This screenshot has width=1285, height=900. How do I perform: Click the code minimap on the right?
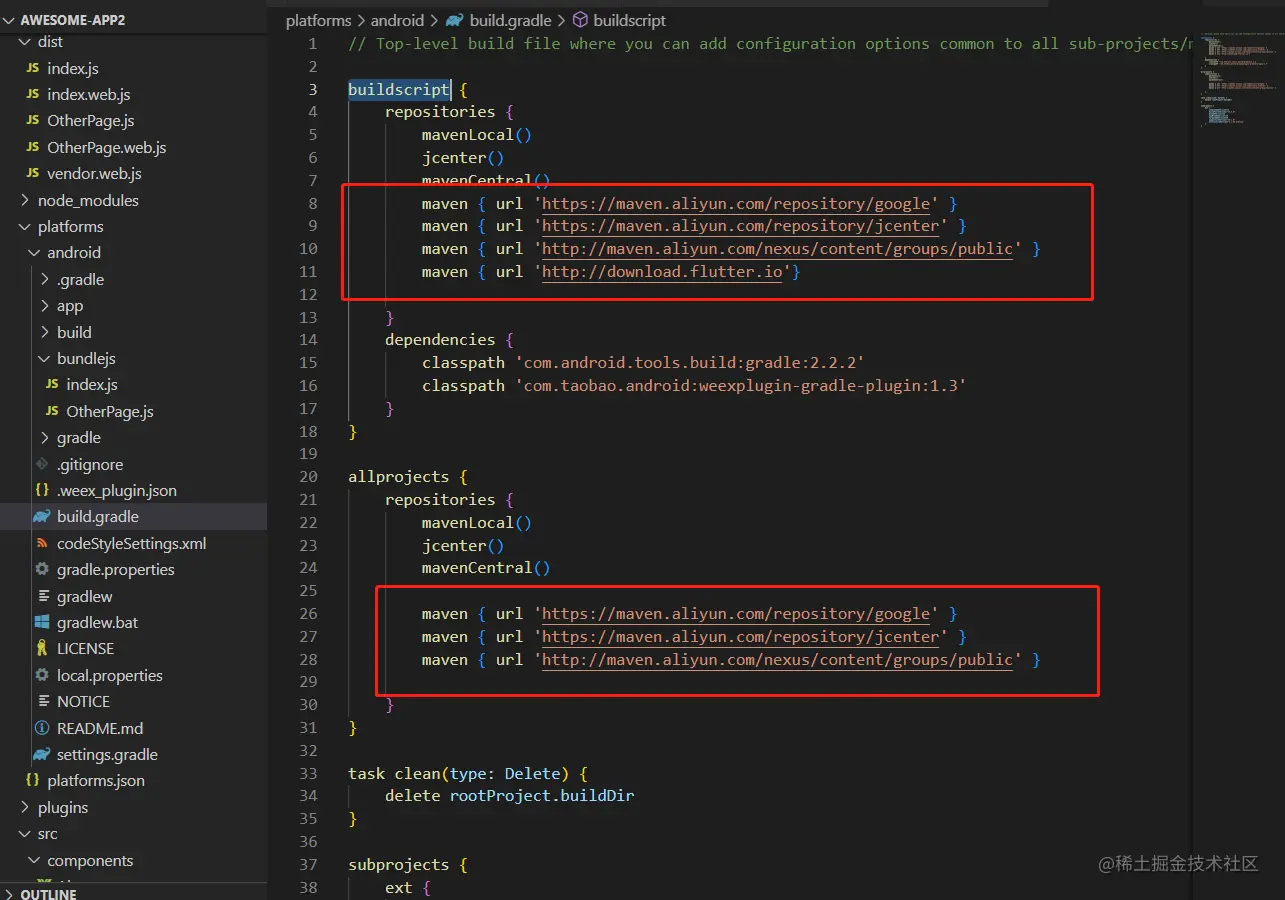click(1237, 80)
